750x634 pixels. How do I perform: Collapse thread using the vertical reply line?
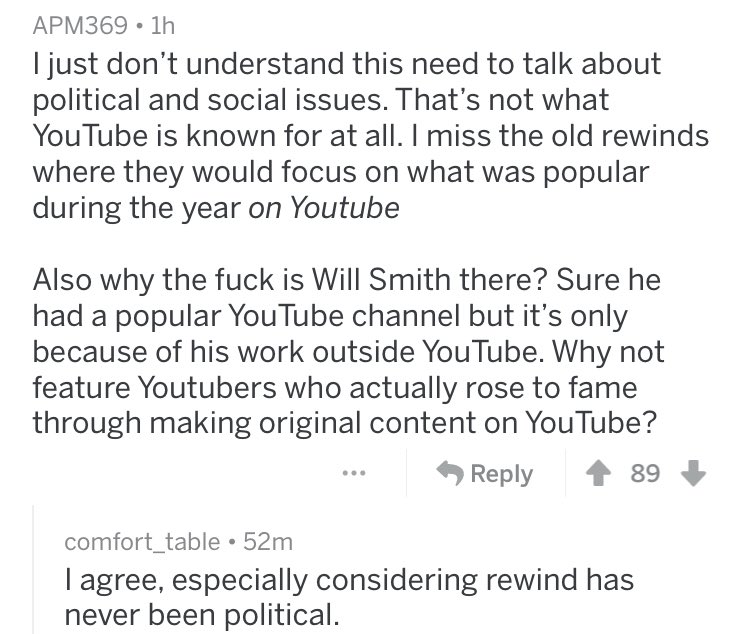tap(33, 569)
